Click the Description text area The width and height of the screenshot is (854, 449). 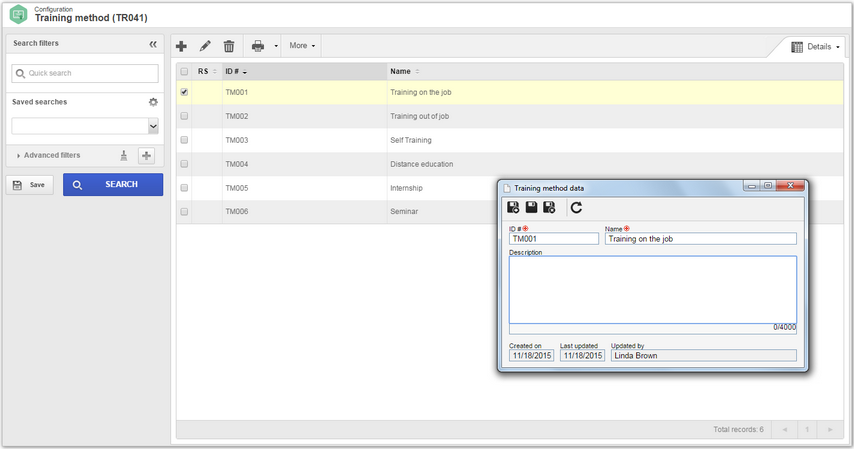652,290
